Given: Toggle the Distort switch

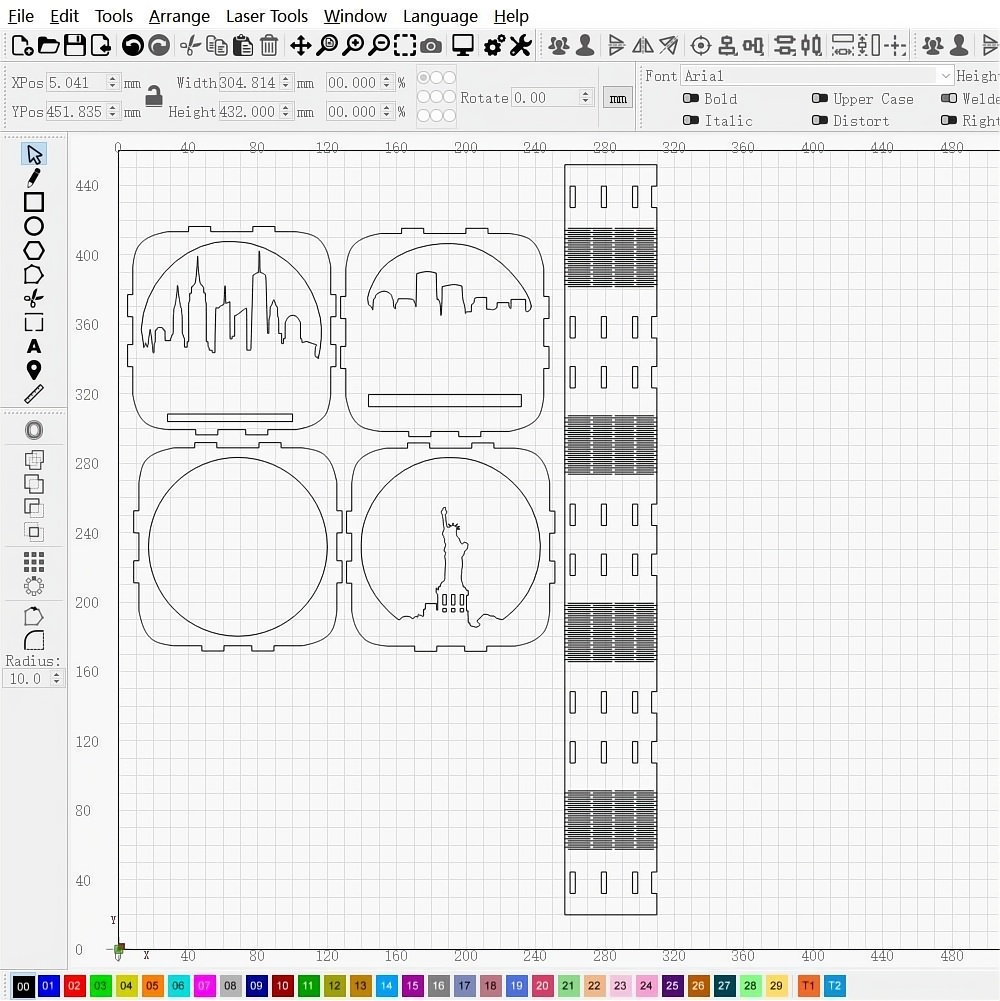Looking at the screenshot, I should (820, 120).
